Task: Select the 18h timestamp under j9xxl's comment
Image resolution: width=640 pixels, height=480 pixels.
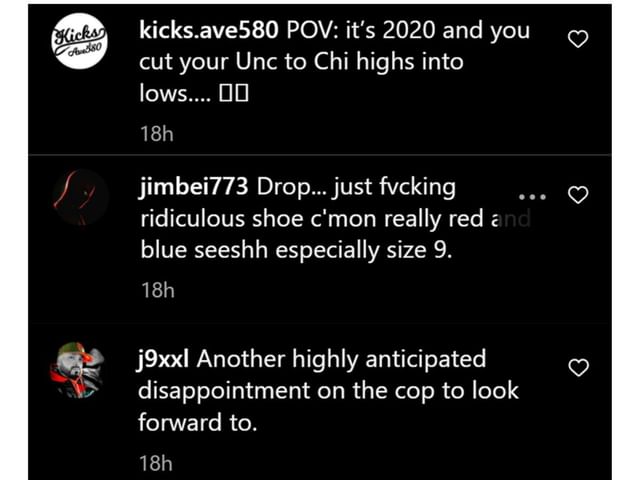Action: coord(156,463)
